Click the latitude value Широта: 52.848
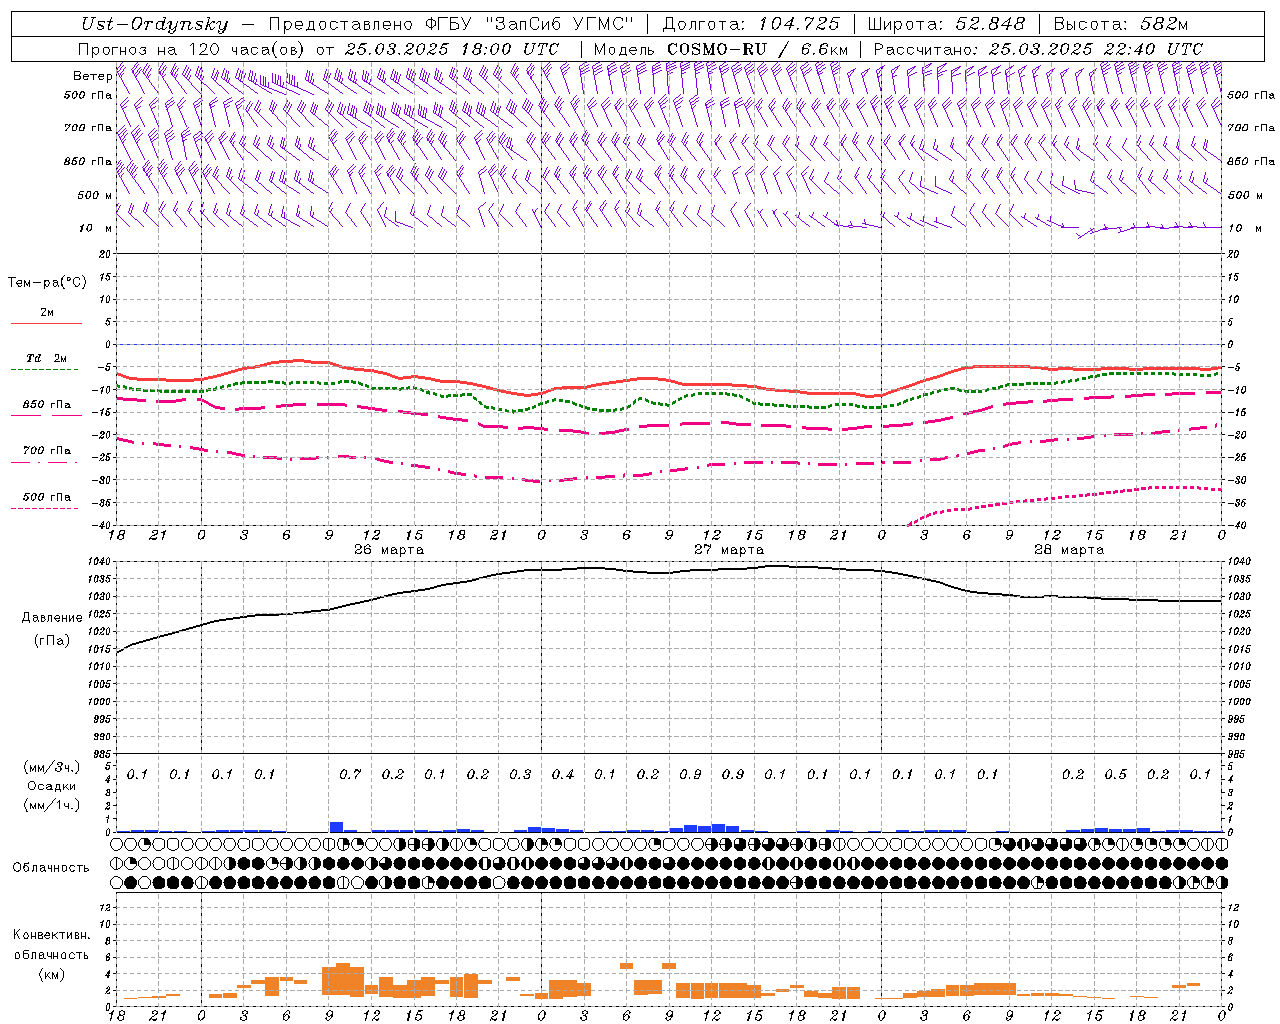This screenshot has height=1024, width=1280. pyautogui.click(x=946, y=24)
